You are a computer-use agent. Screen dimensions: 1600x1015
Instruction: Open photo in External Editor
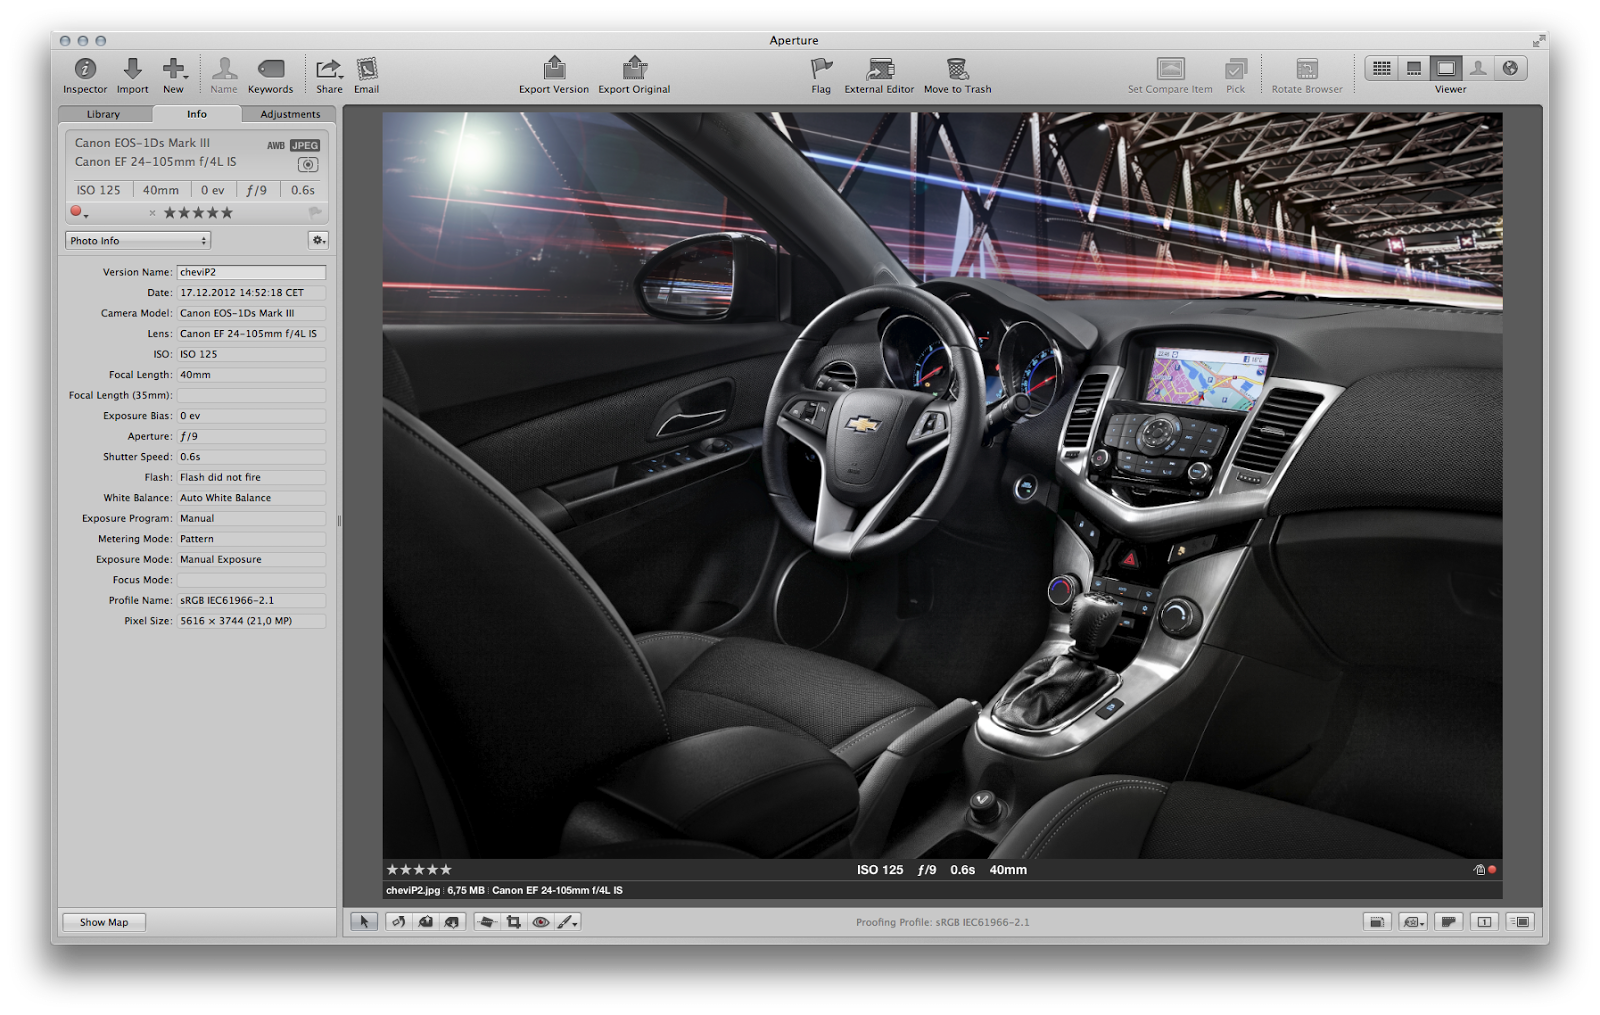coord(879,68)
